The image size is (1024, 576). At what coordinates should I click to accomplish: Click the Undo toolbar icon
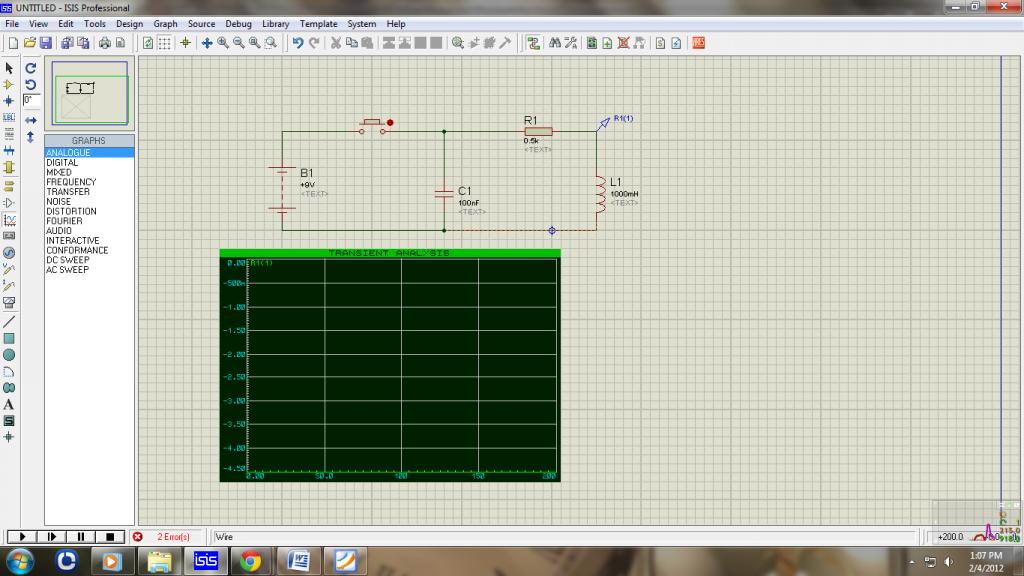pyautogui.click(x=298, y=43)
